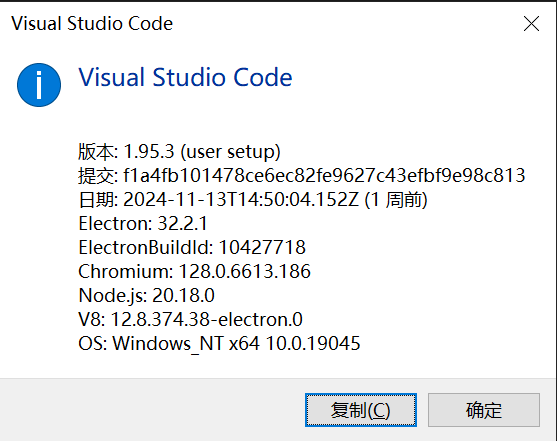Click the 提交 label before the hash
The width and height of the screenshot is (557, 441).
coord(96,176)
